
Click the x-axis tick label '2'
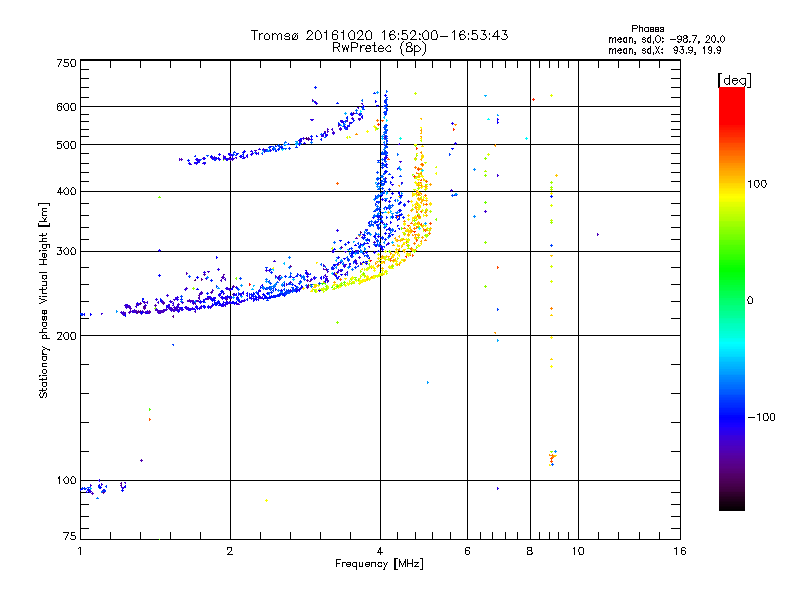(x=230, y=551)
